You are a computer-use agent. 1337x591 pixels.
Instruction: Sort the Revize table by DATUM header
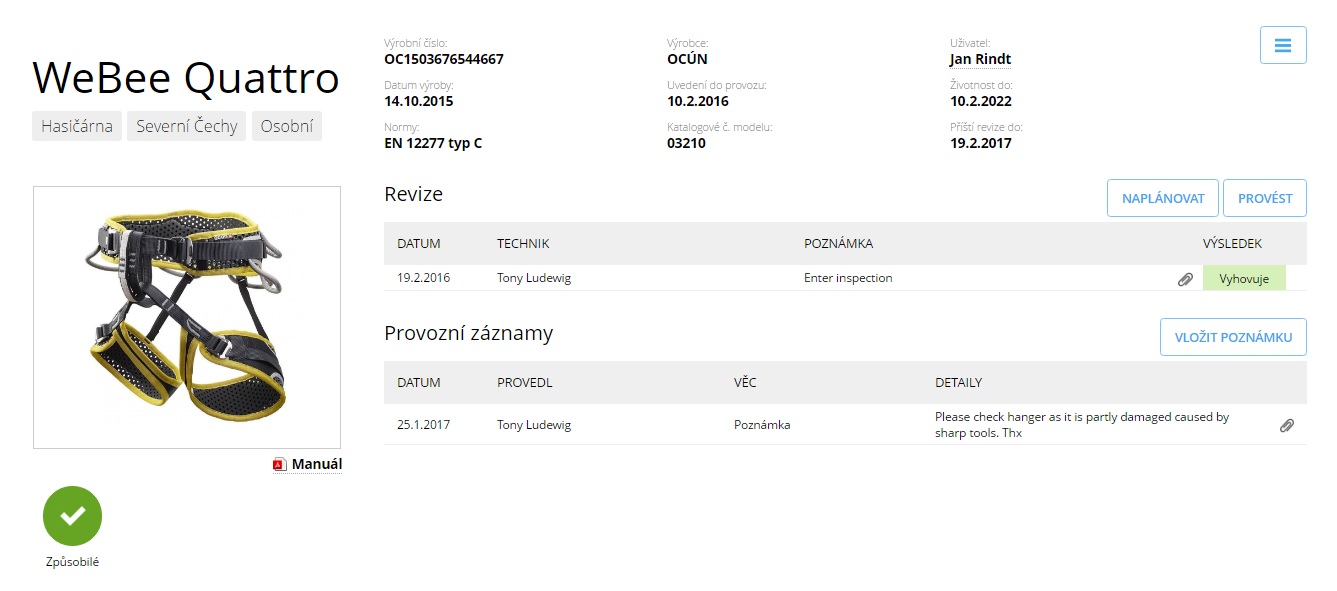tap(419, 243)
